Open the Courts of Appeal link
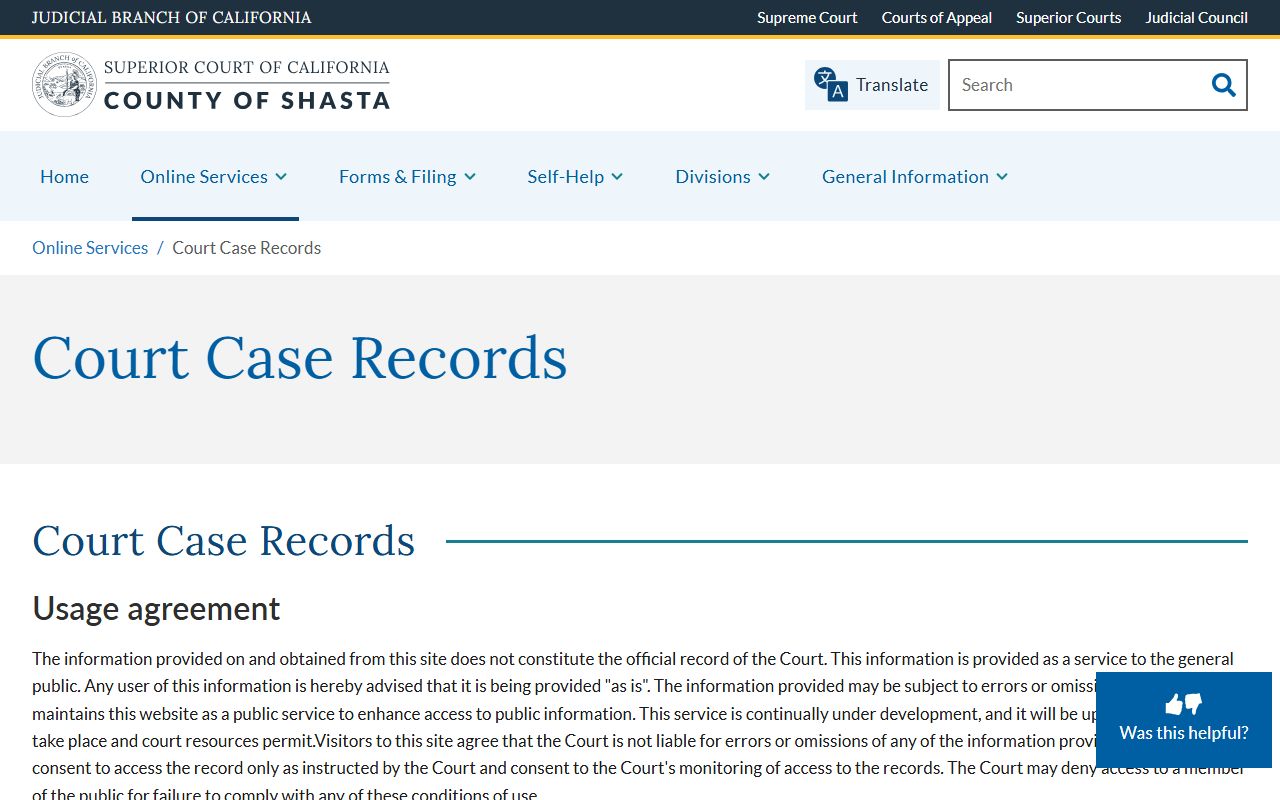Viewport: 1280px width, 800px height. pos(937,18)
